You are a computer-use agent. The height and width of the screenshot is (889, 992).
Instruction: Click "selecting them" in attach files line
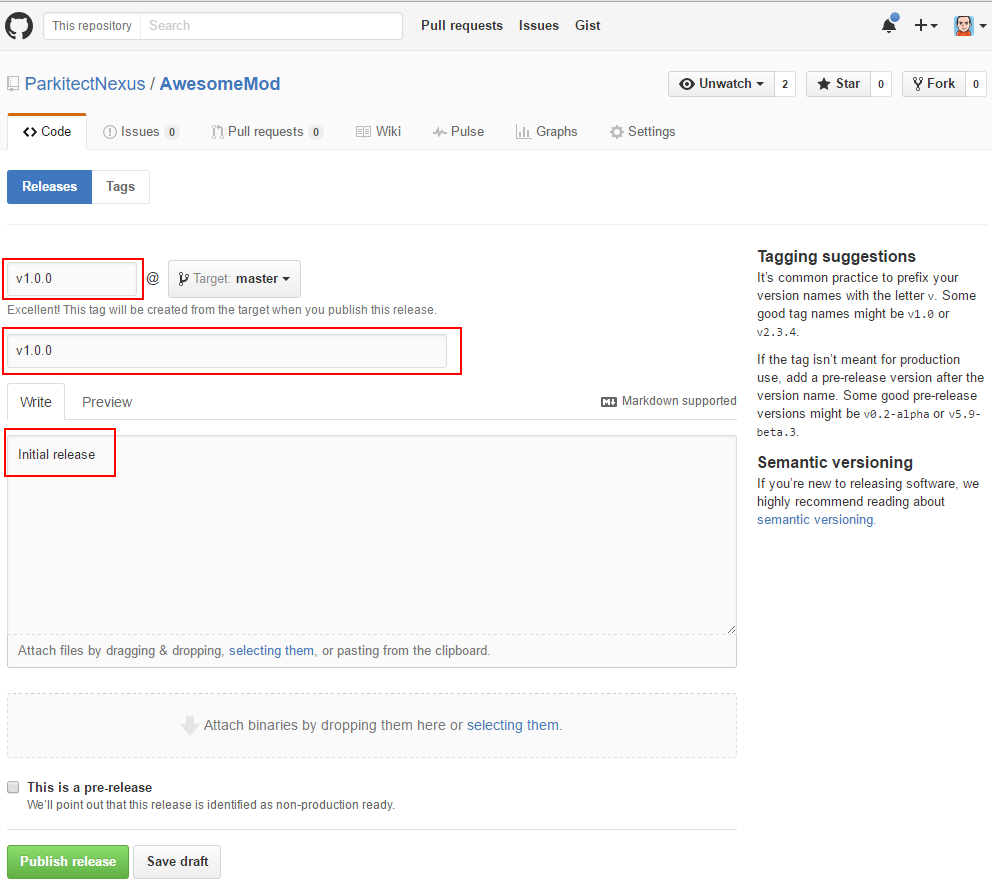pyautogui.click(x=271, y=650)
